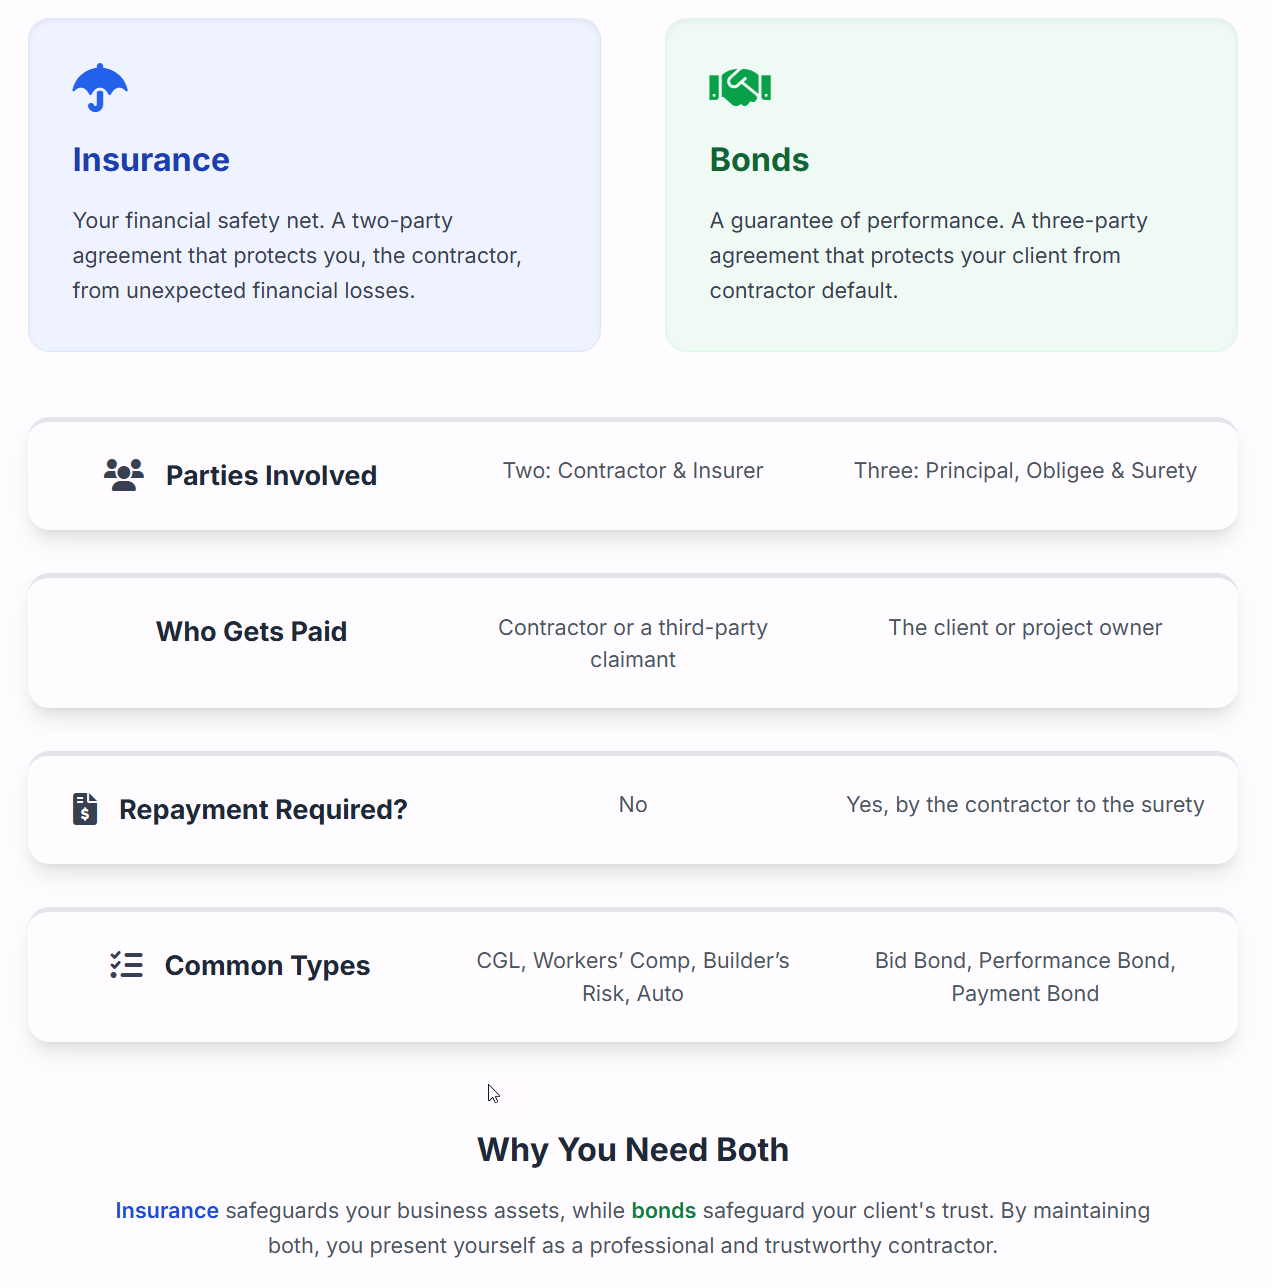Click 'Bid Bond, Performance Bond, Payment Bond' text
Viewport: 1272px width, 1288px height.
coord(1025,977)
